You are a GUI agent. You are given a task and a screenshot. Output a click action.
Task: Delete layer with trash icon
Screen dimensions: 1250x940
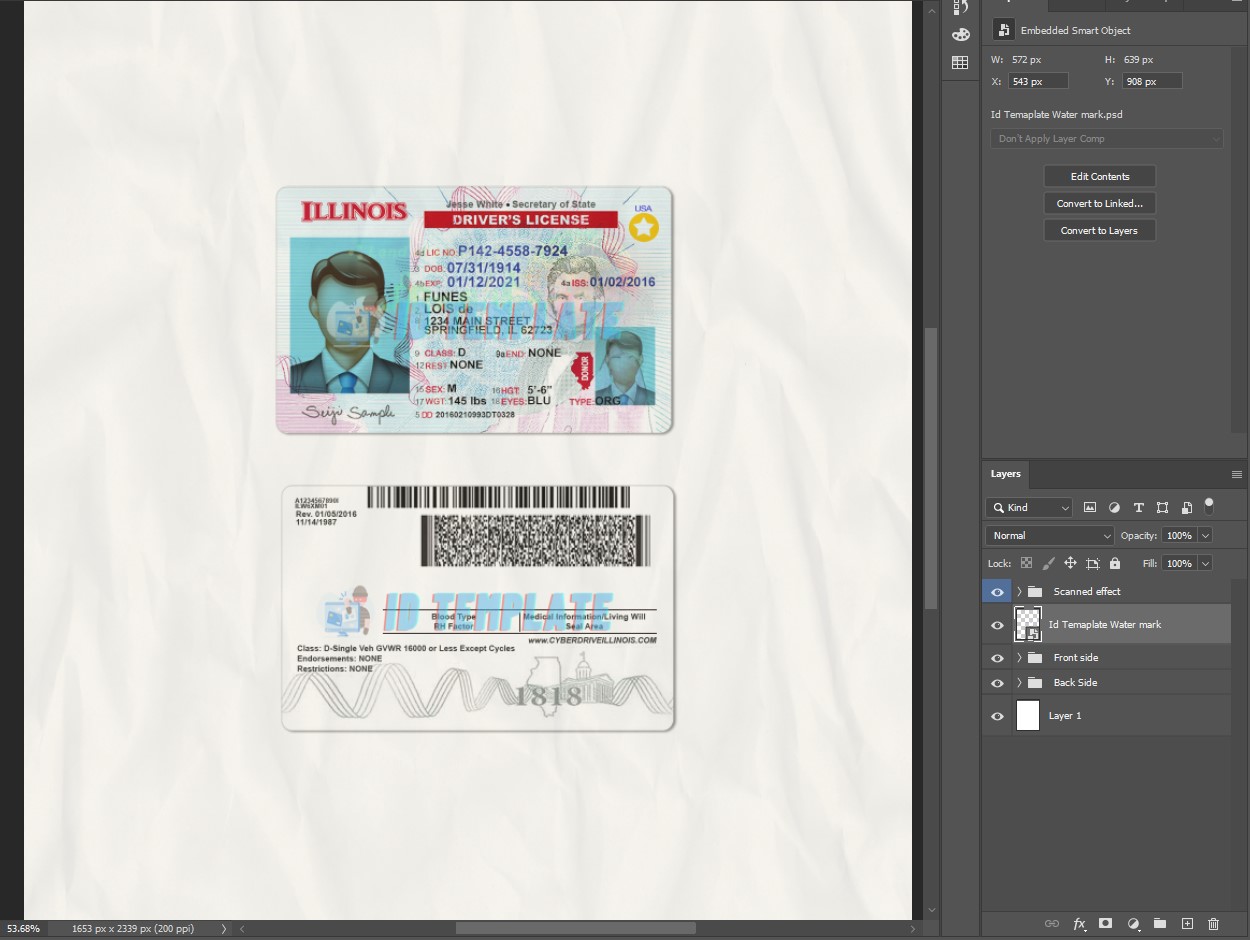point(1213,924)
